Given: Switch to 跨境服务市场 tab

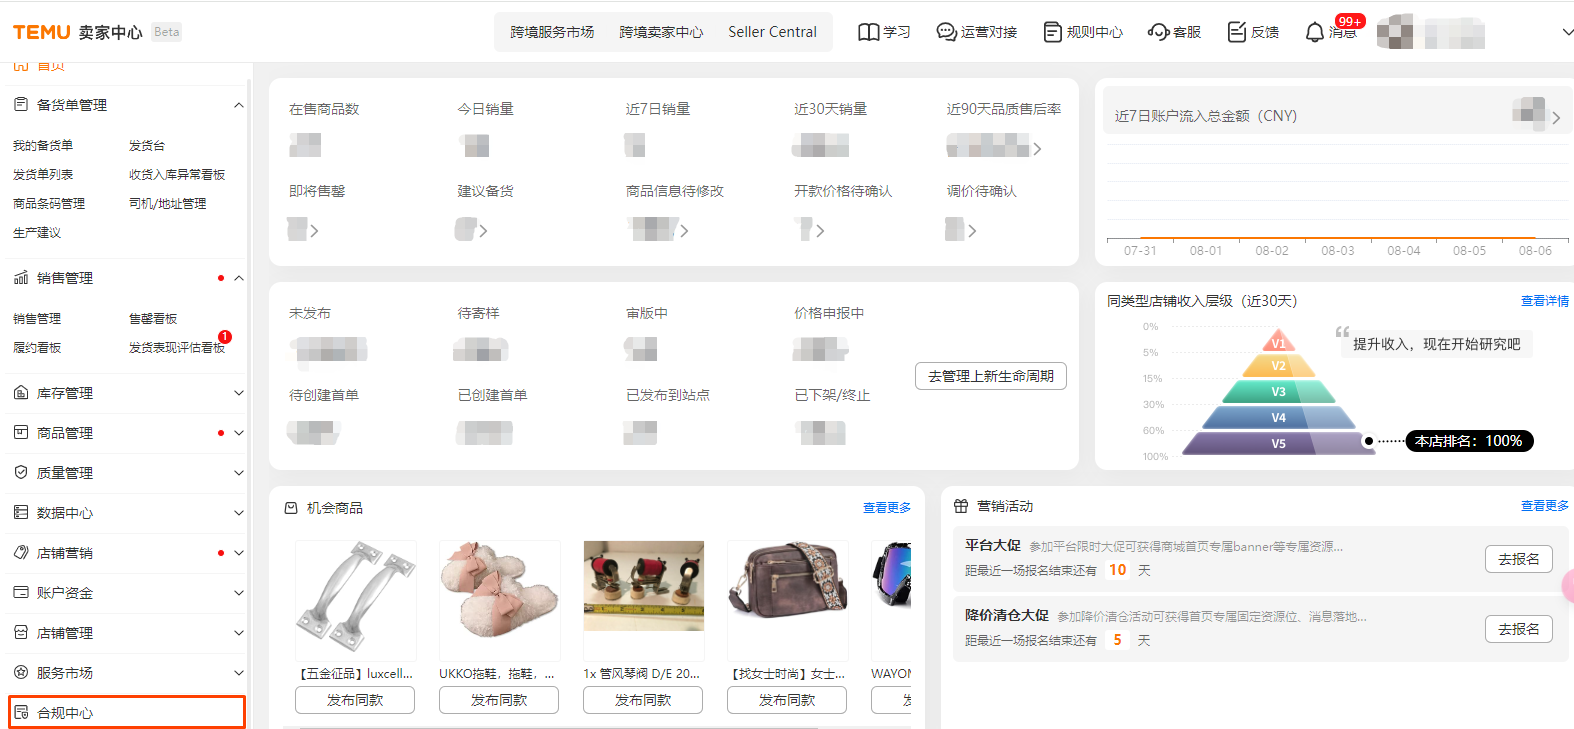Looking at the screenshot, I should pyautogui.click(x=552, y=32).
